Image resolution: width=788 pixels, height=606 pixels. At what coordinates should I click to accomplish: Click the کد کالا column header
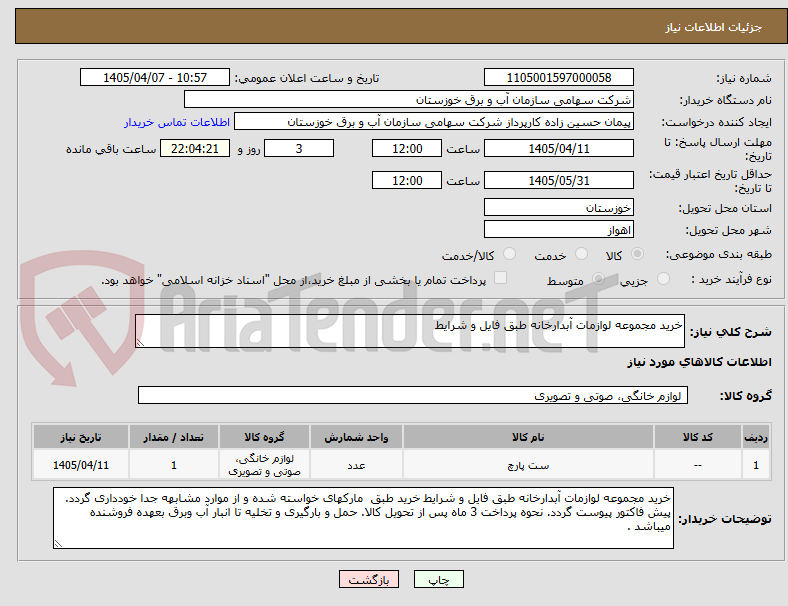pyautogui.click(x=698, y=437)
